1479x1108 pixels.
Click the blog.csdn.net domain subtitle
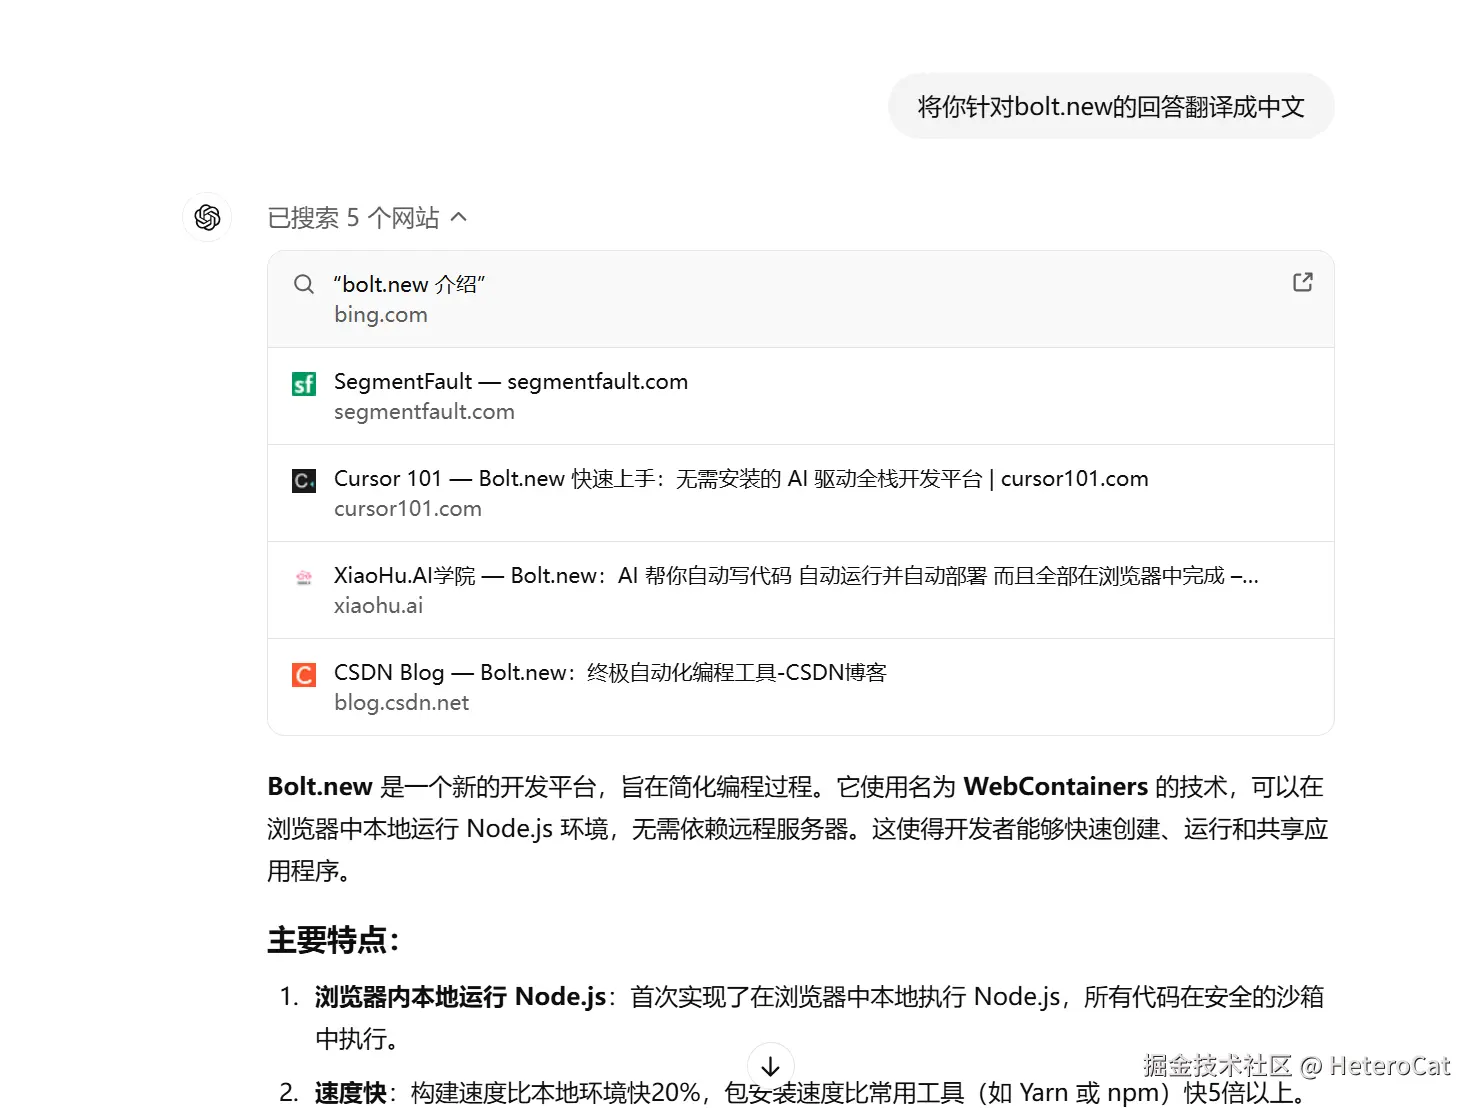coord(401,702)
